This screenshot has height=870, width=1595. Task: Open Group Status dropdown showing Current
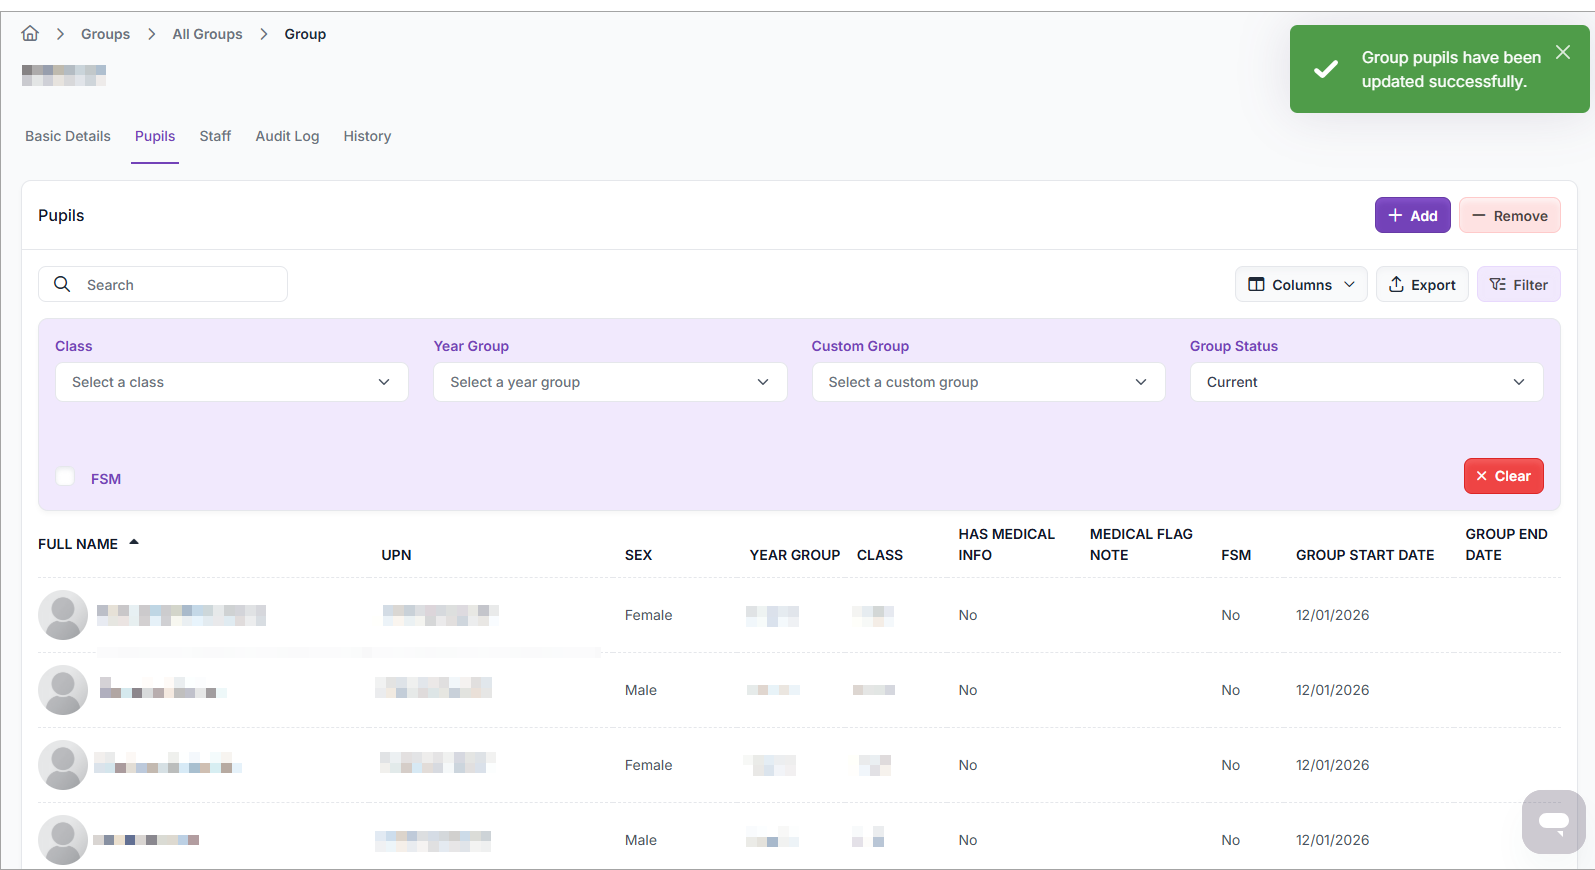pyautogui.click(x=1365, y=382)
